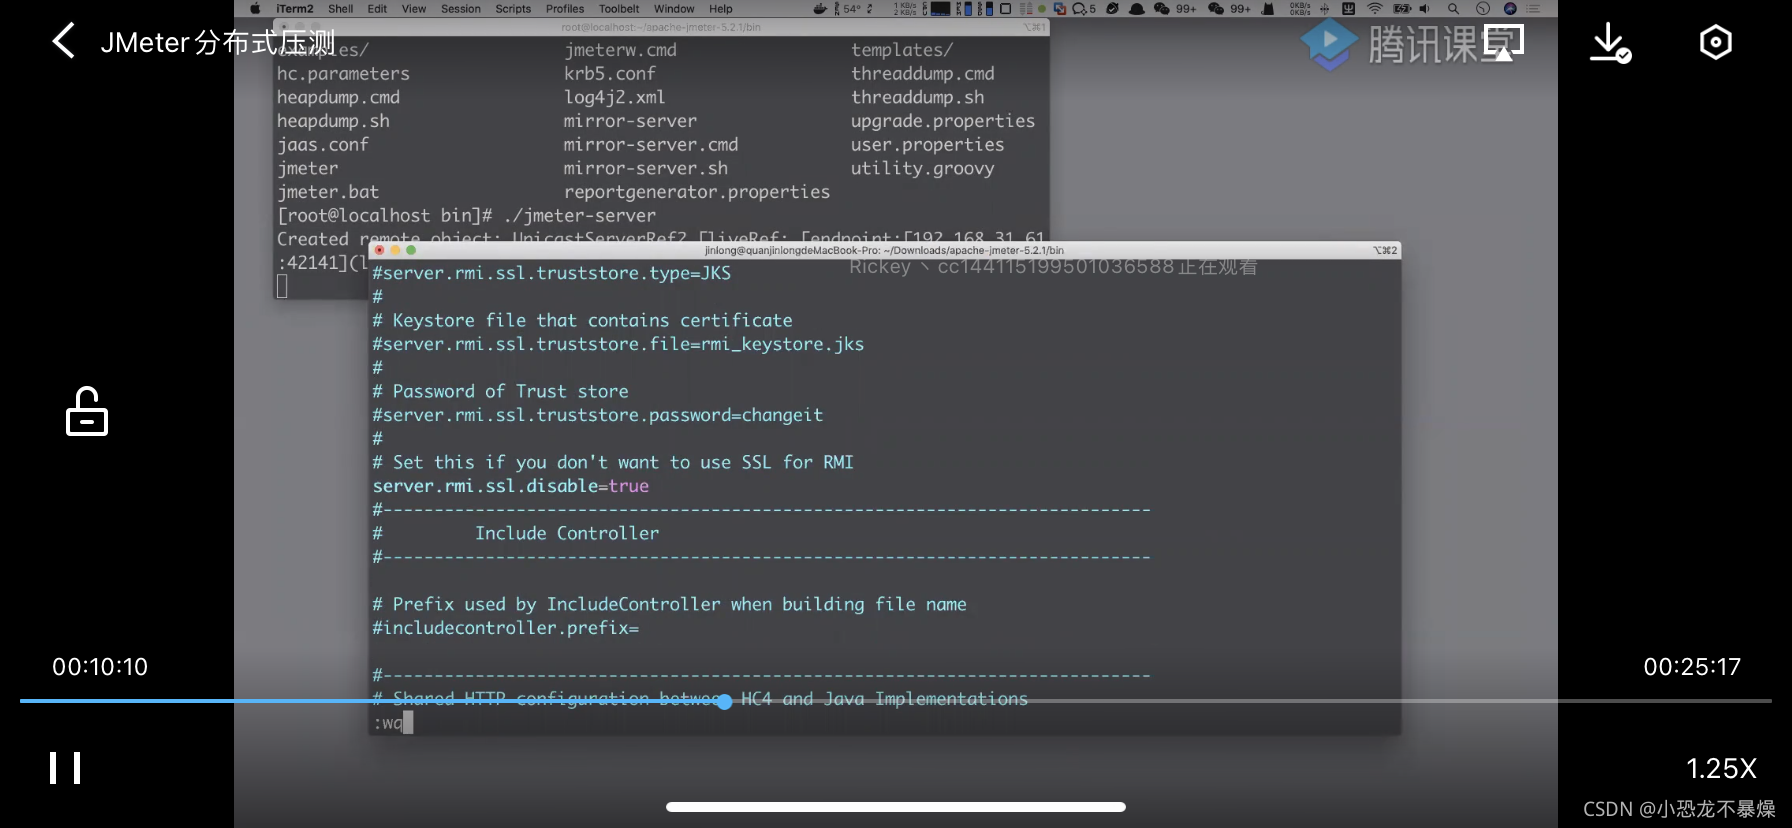Open the Window menu

click(x=674, y=9)
